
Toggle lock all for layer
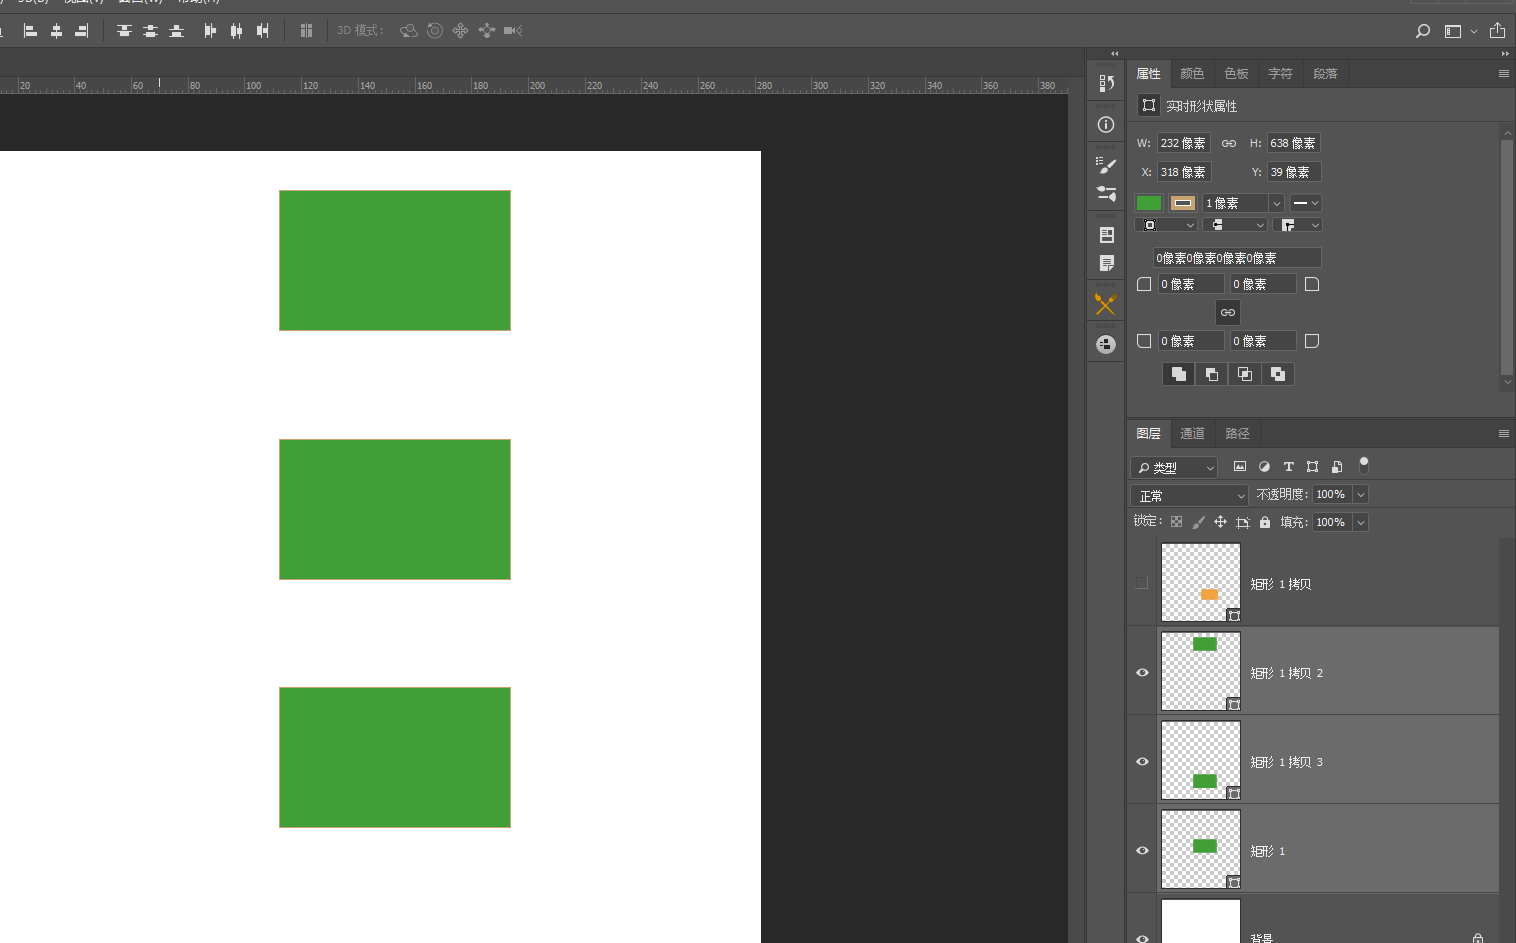tap(1265, 522)
